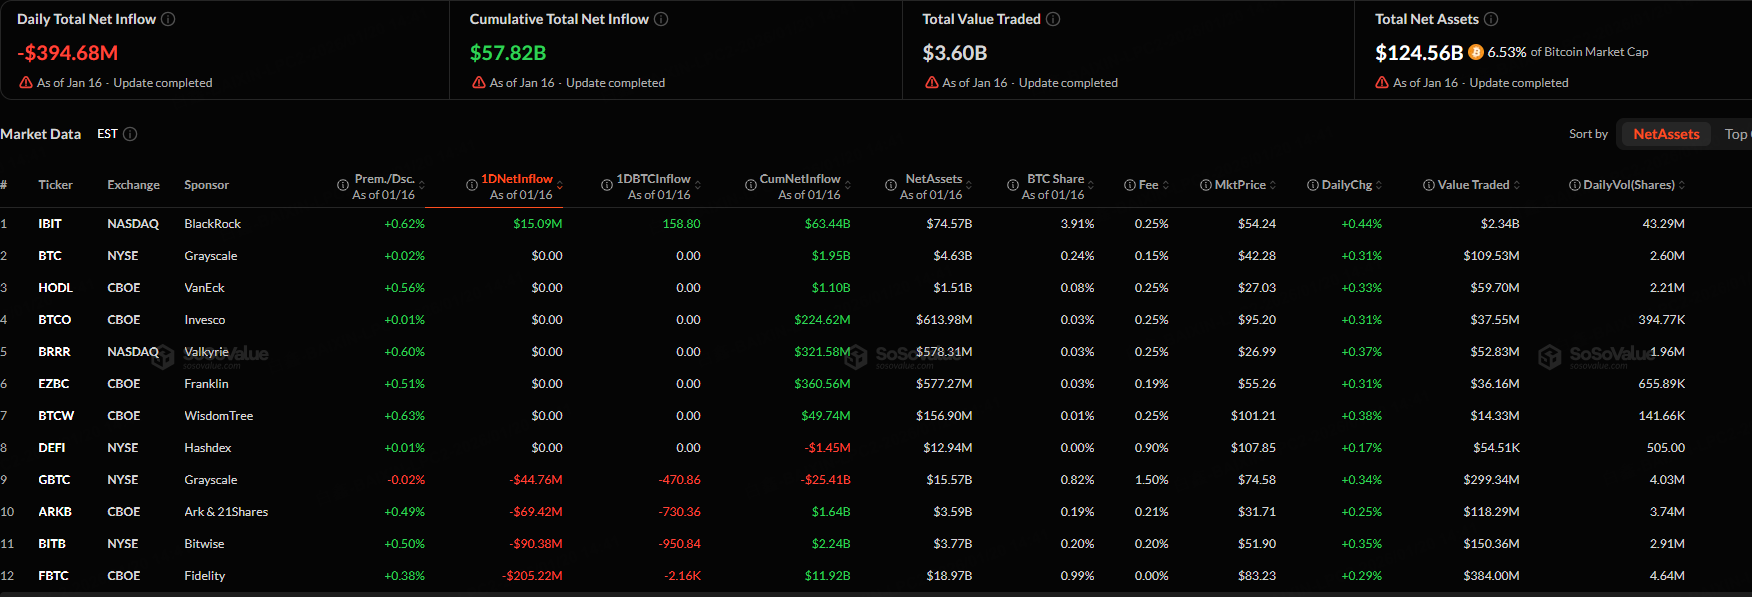Click the EST timezone info icon
Screen dimensions: 1752x597
click(130, 134)
